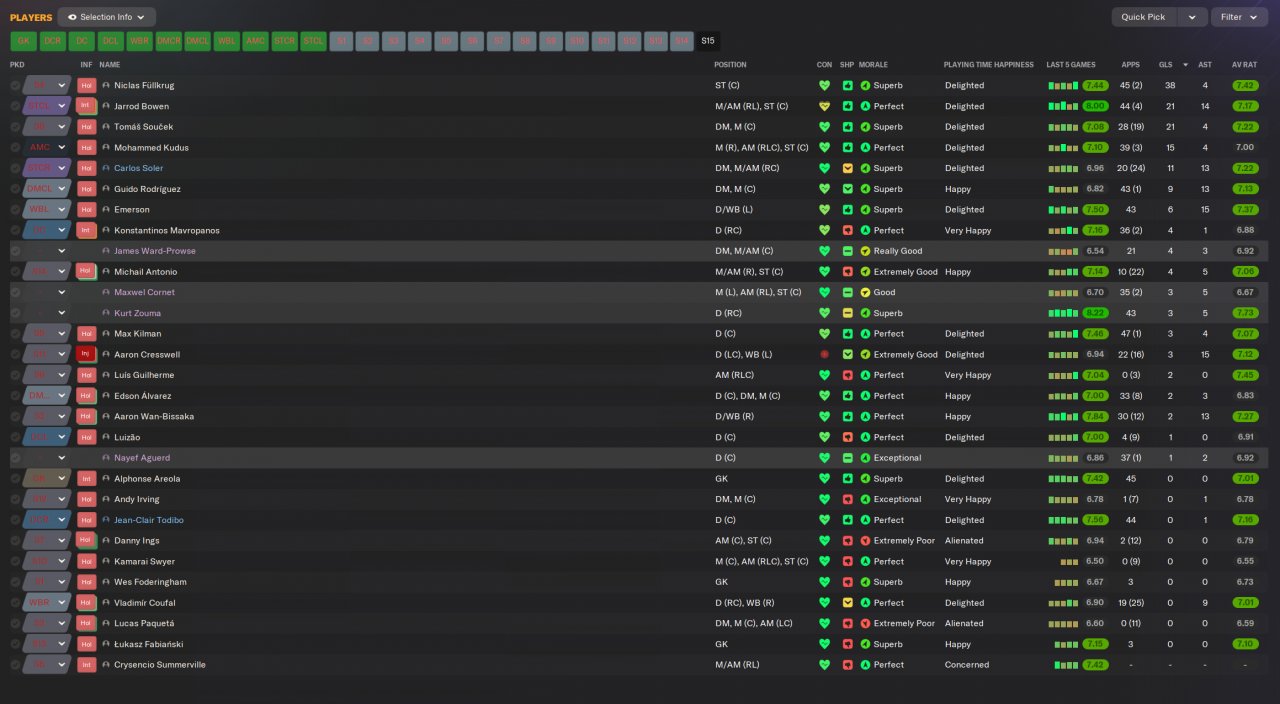The height and width of the screenshot is (704, 1280).
Task: Click the sharpness icon for Carlos Soler
Action: pyautogui.click(x=848, y=168)
